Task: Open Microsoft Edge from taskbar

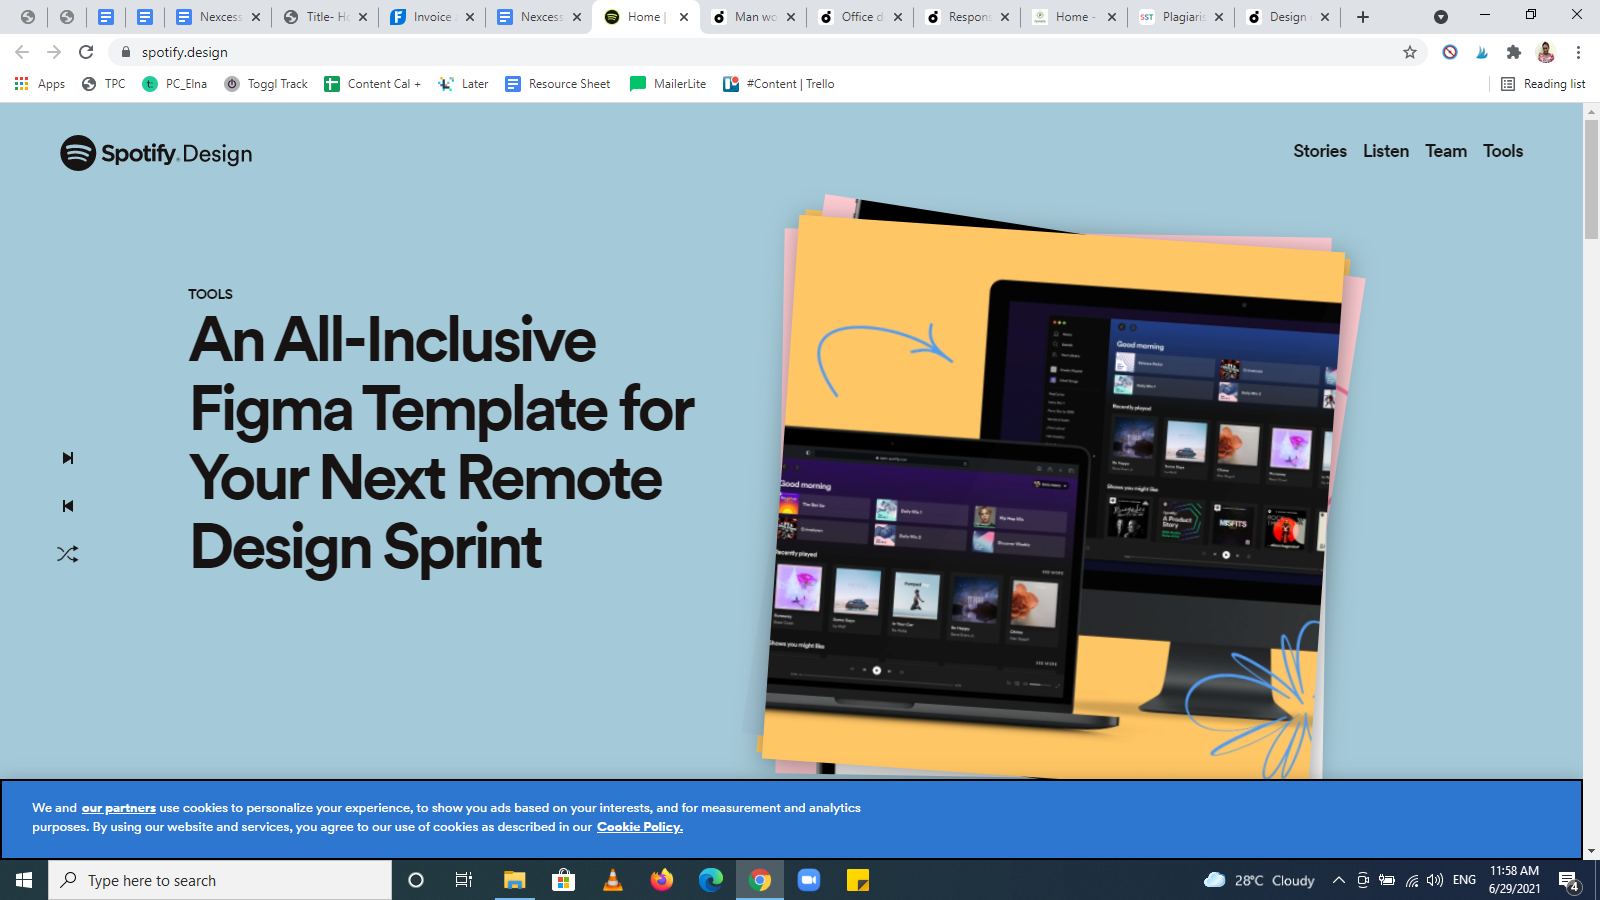Action: (x=710, y=880)
